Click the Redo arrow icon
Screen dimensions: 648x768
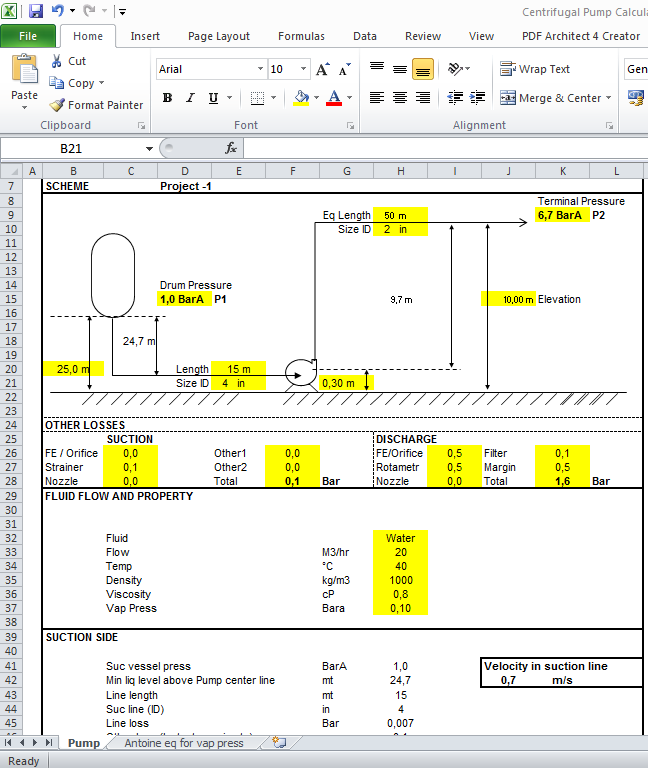89,10
